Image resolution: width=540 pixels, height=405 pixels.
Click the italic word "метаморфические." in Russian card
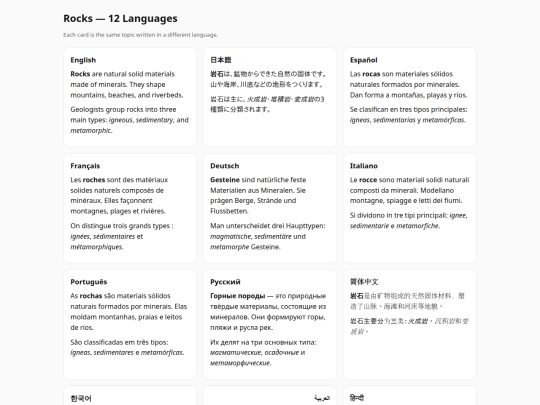tap(241, 363)
